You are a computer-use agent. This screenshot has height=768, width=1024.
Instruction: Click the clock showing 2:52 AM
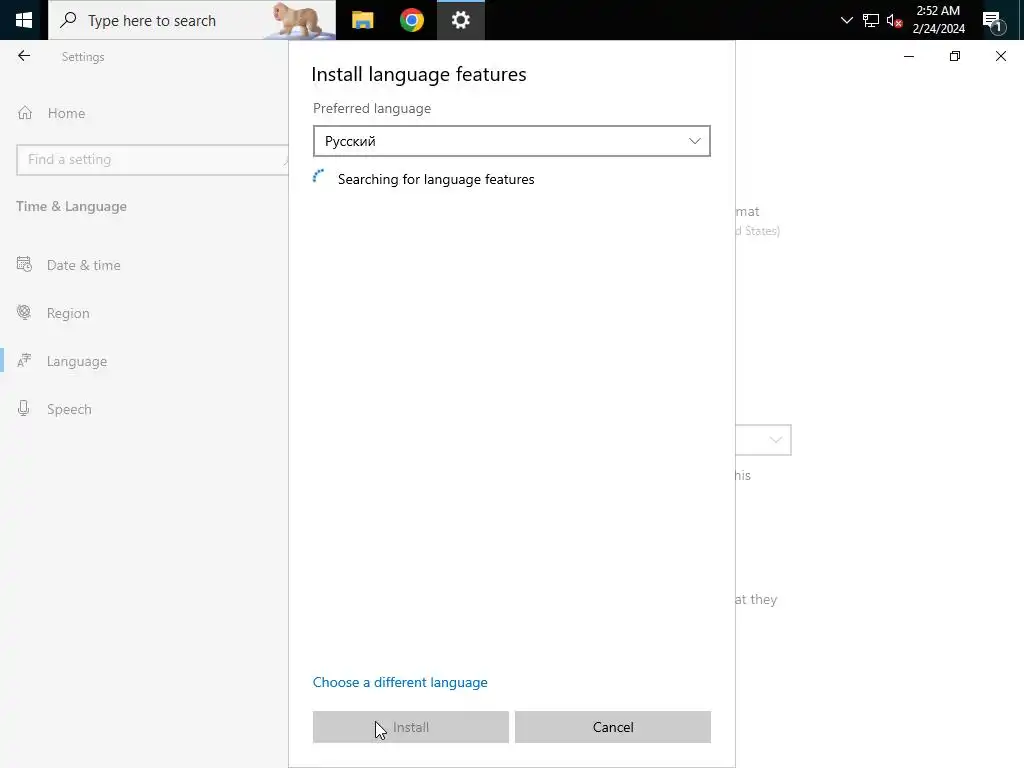(938, 20)
